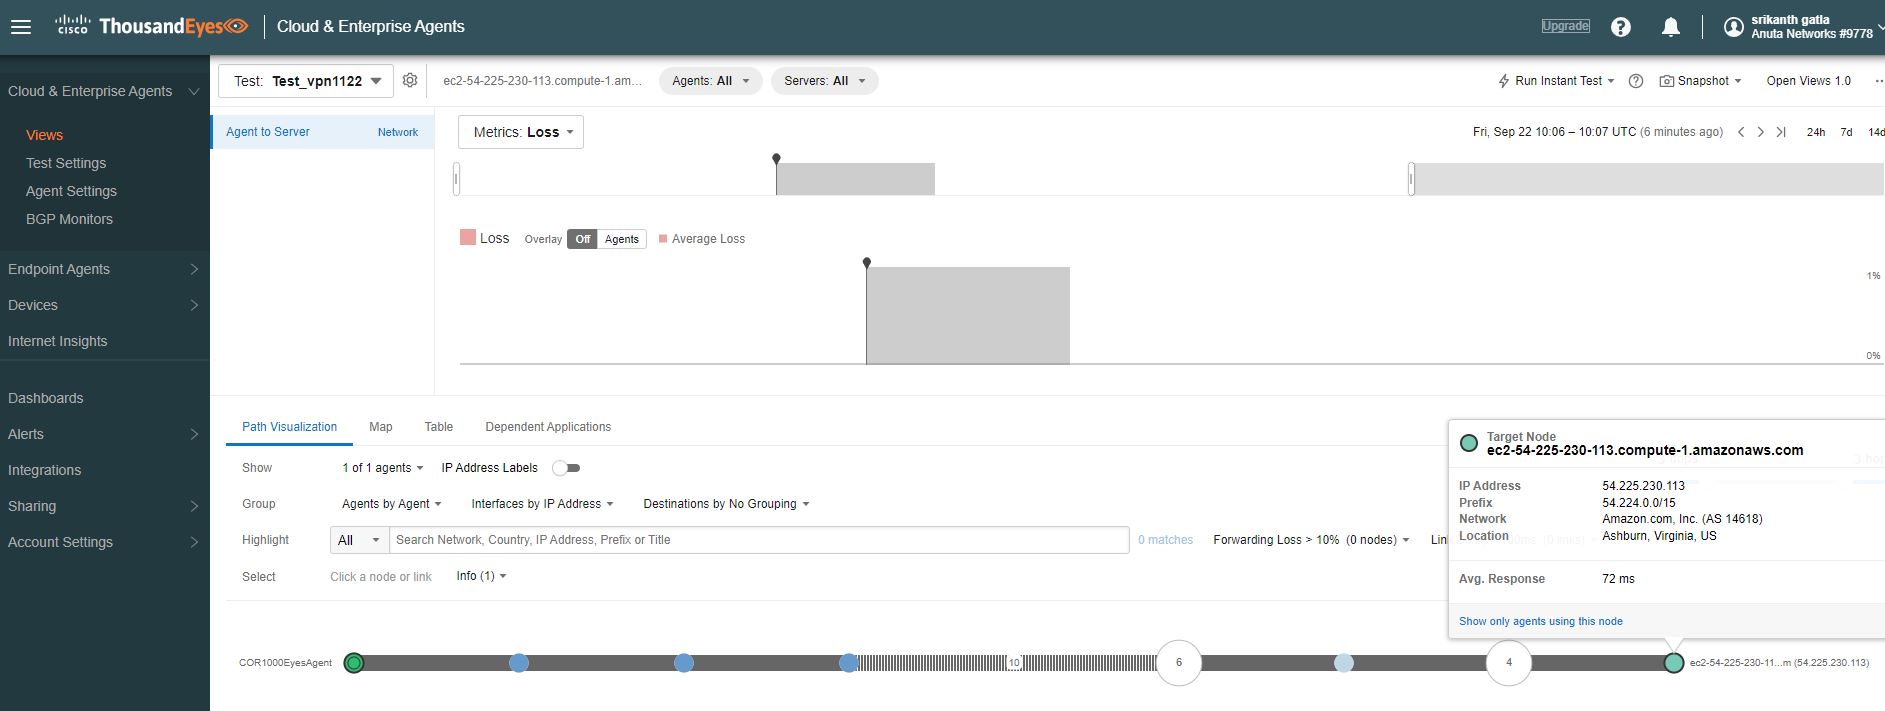Screen dimensions: 1885x711
Task: Go to previous time interval arrow
Action: (1741, 132)
